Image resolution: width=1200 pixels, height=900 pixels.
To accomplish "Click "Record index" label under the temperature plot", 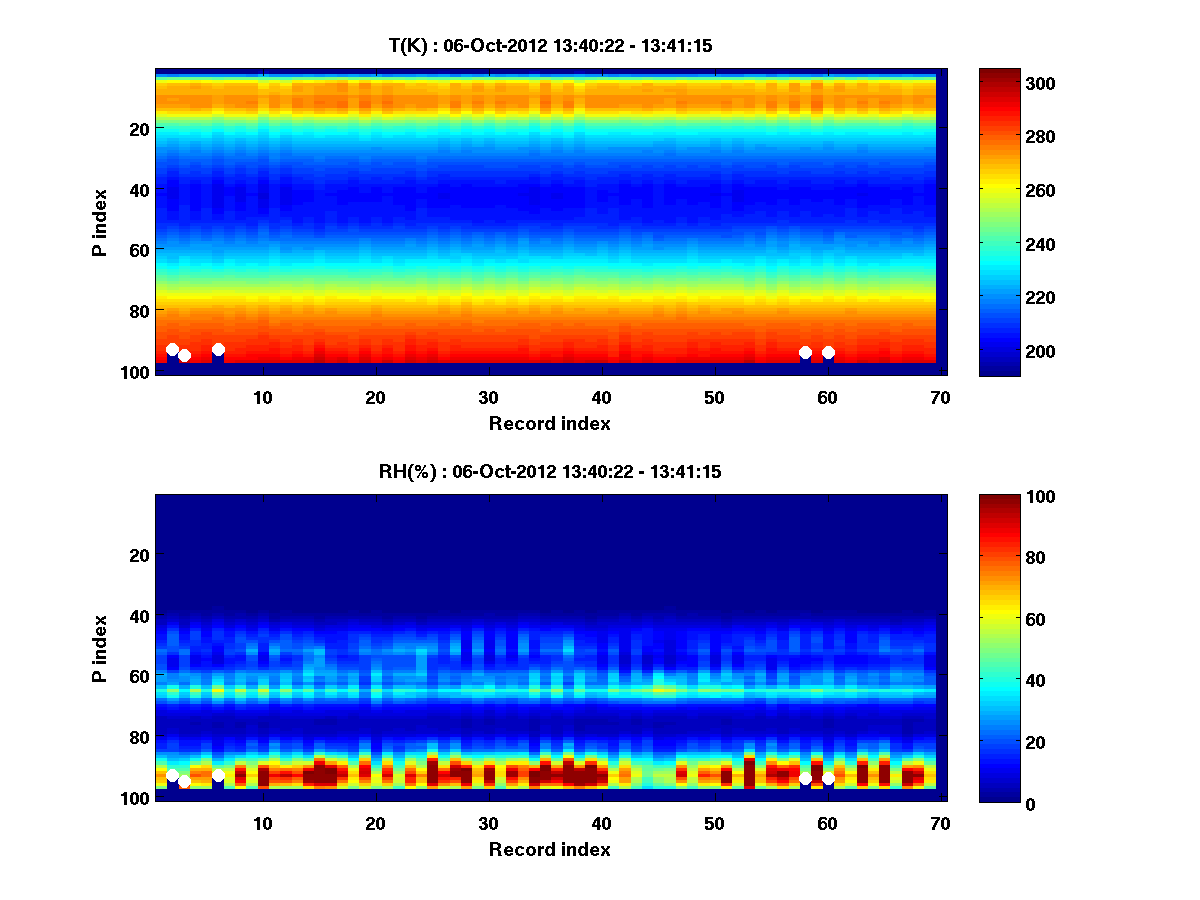I will (549, 423).
